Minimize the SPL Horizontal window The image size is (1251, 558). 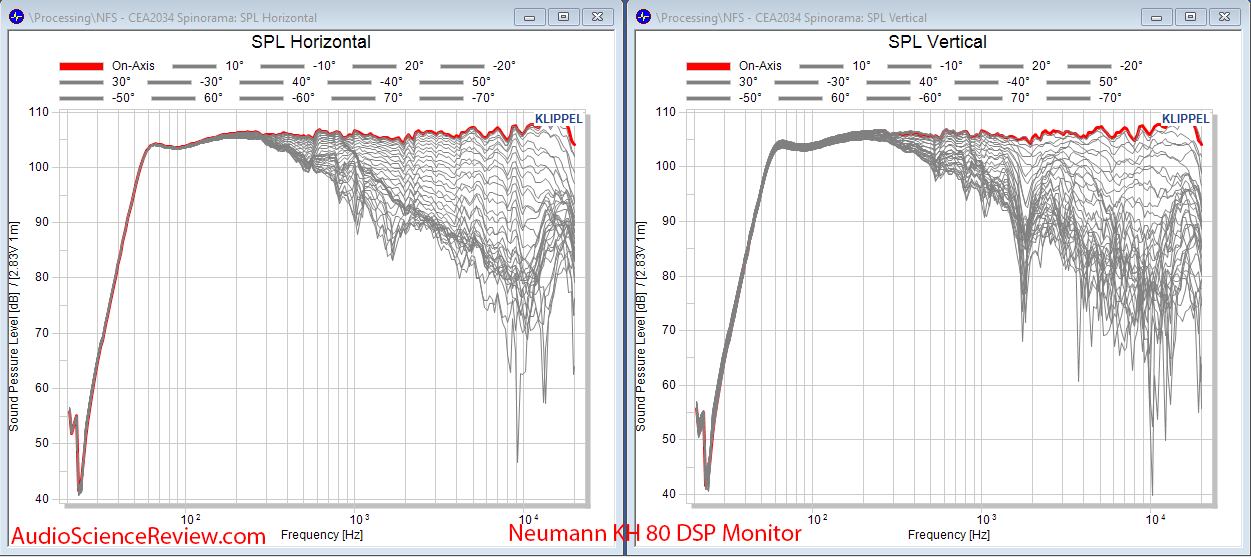point(530,17)
